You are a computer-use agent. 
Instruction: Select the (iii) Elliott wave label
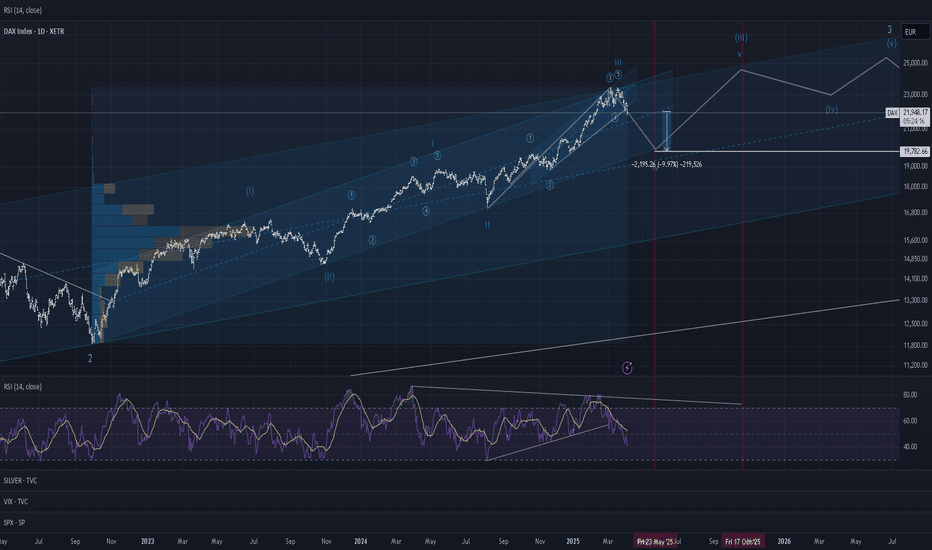tap(741, 37)
